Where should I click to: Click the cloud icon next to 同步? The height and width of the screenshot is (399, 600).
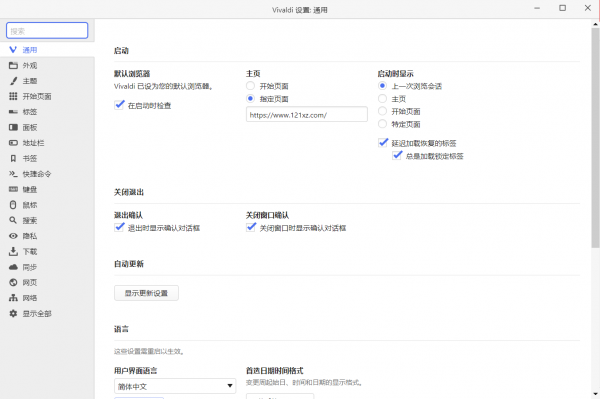pyautogui.click(x=13, y=267)
